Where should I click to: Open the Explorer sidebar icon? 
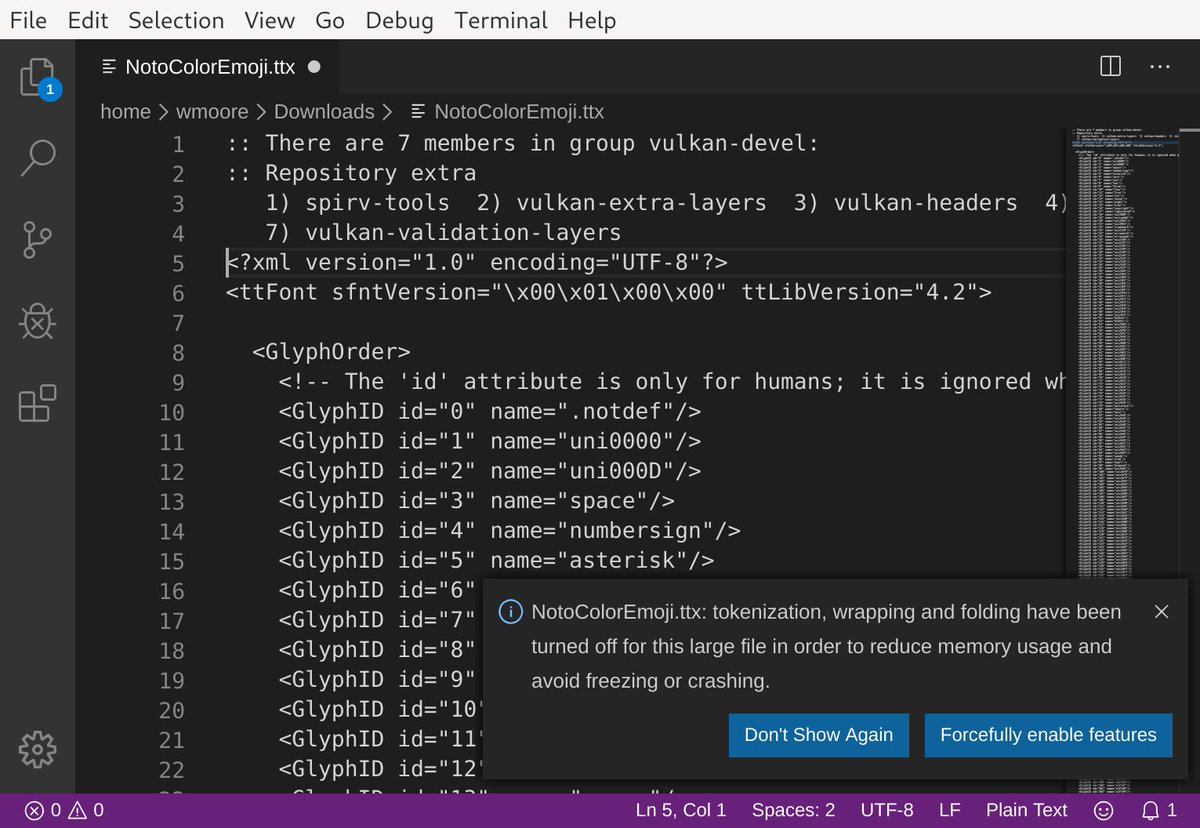coord(37,78)
